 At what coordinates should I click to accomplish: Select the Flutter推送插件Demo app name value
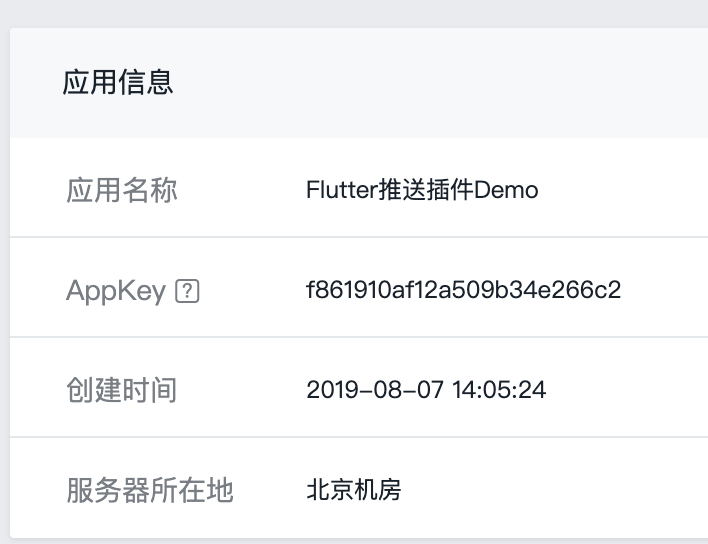pyautogui.click(x=422, y=190)
